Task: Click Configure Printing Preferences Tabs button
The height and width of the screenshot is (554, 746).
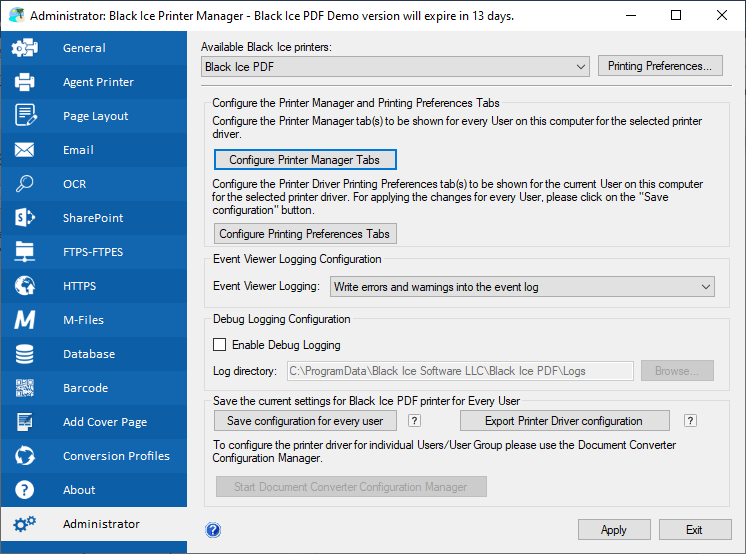Action: click(x=305, y=234)
